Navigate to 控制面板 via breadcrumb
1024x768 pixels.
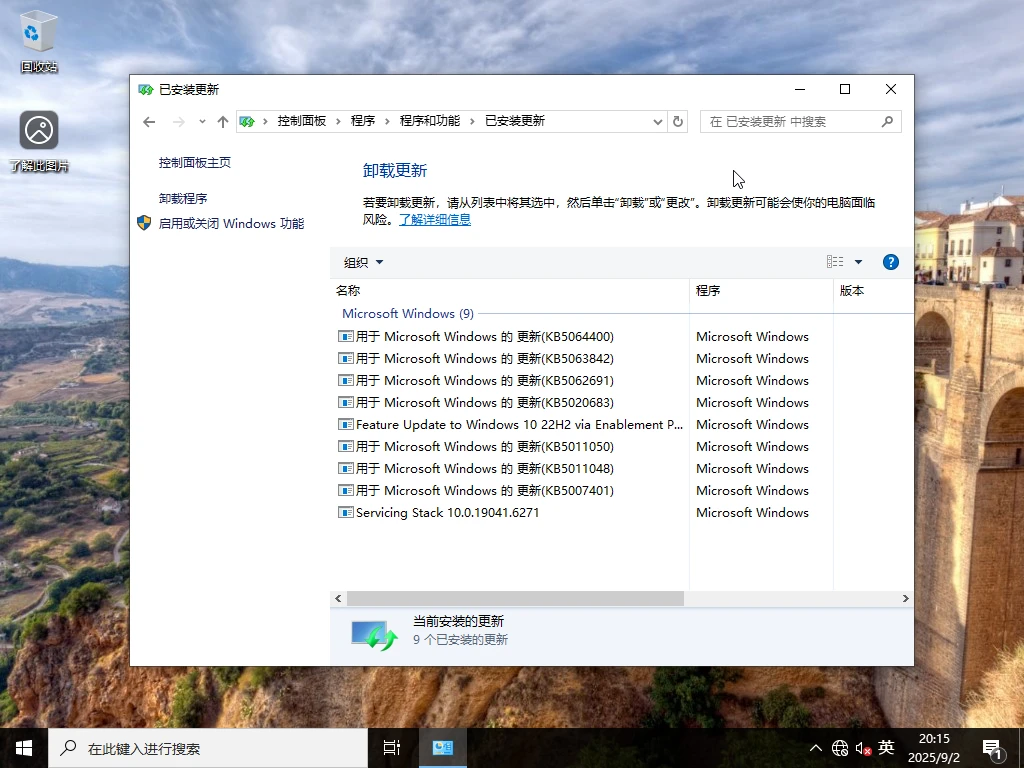[302, 120]
